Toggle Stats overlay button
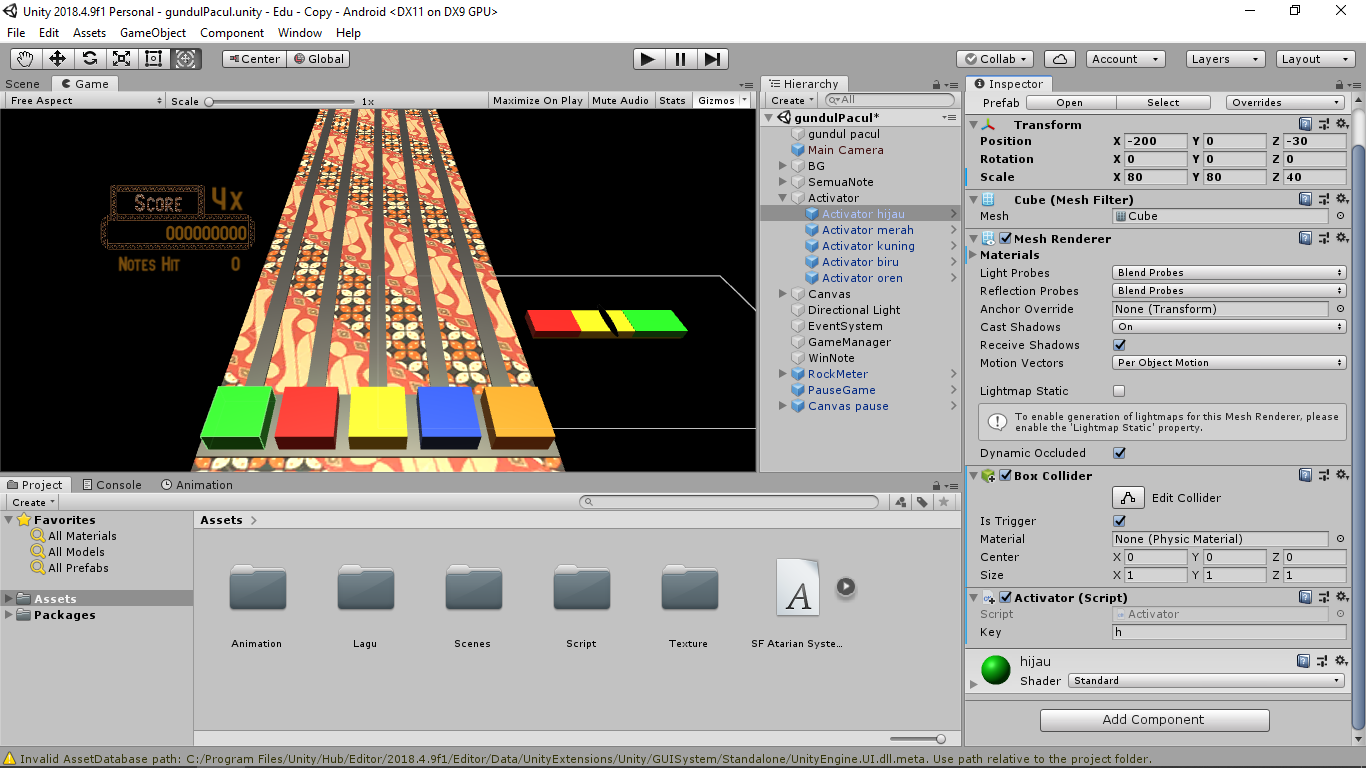 (673, 100)
